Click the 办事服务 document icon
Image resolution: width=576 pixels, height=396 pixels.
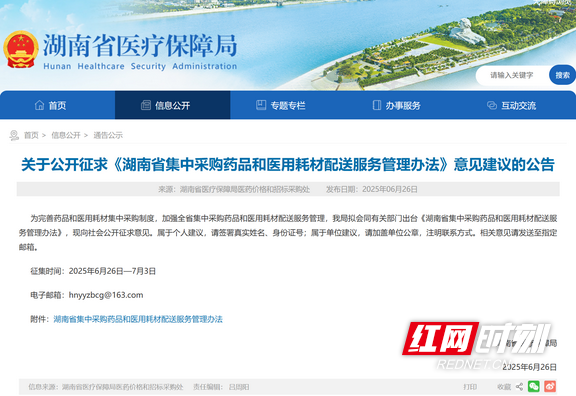point(377,105)
